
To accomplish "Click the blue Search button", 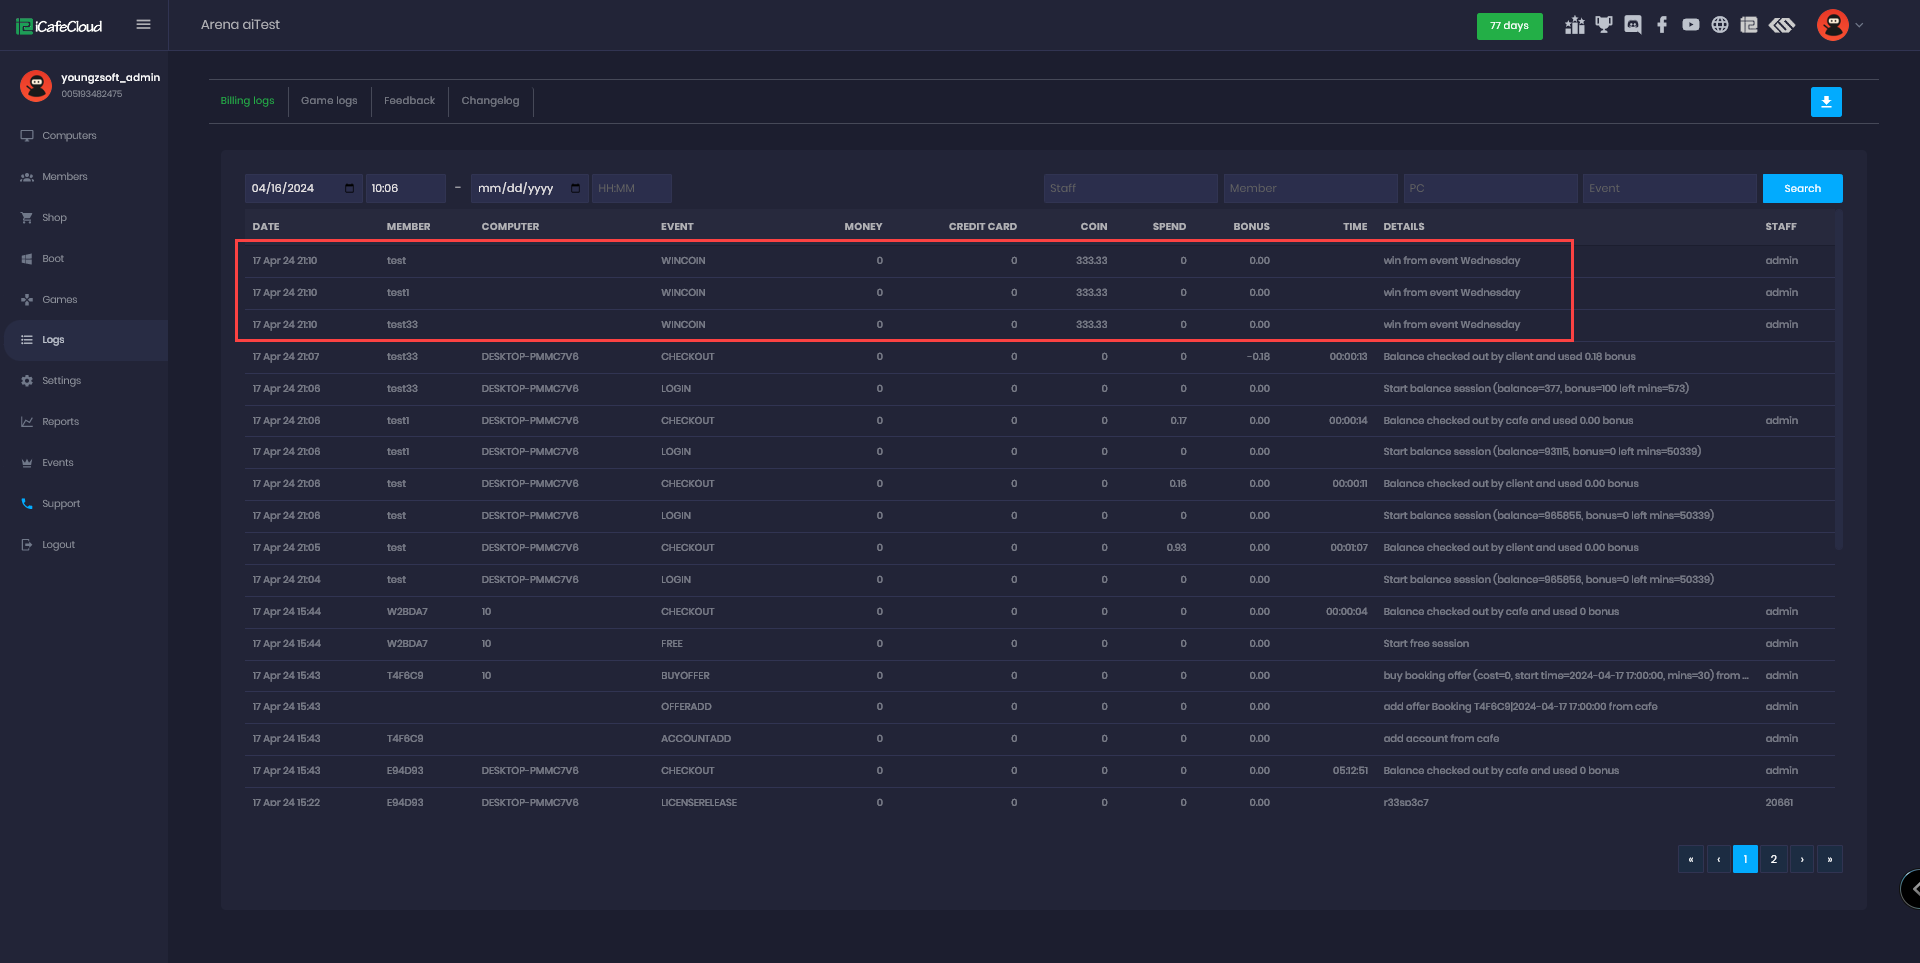I will click(1802, 188).
